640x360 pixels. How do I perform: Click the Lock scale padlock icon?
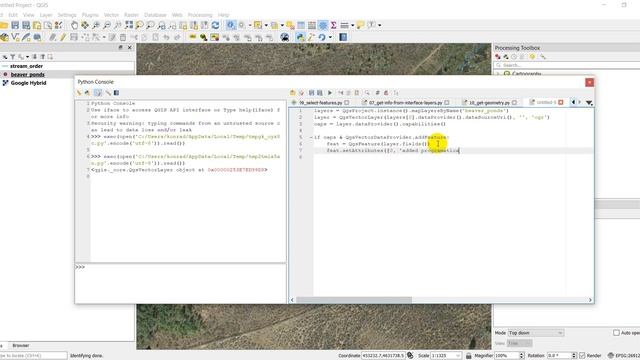coord(469,356)
